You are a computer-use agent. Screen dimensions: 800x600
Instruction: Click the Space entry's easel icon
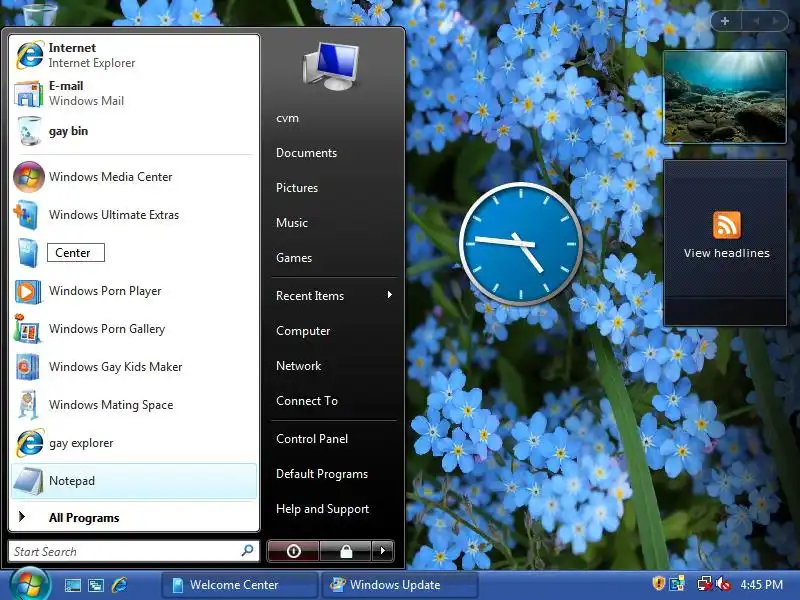coord(28,405)
